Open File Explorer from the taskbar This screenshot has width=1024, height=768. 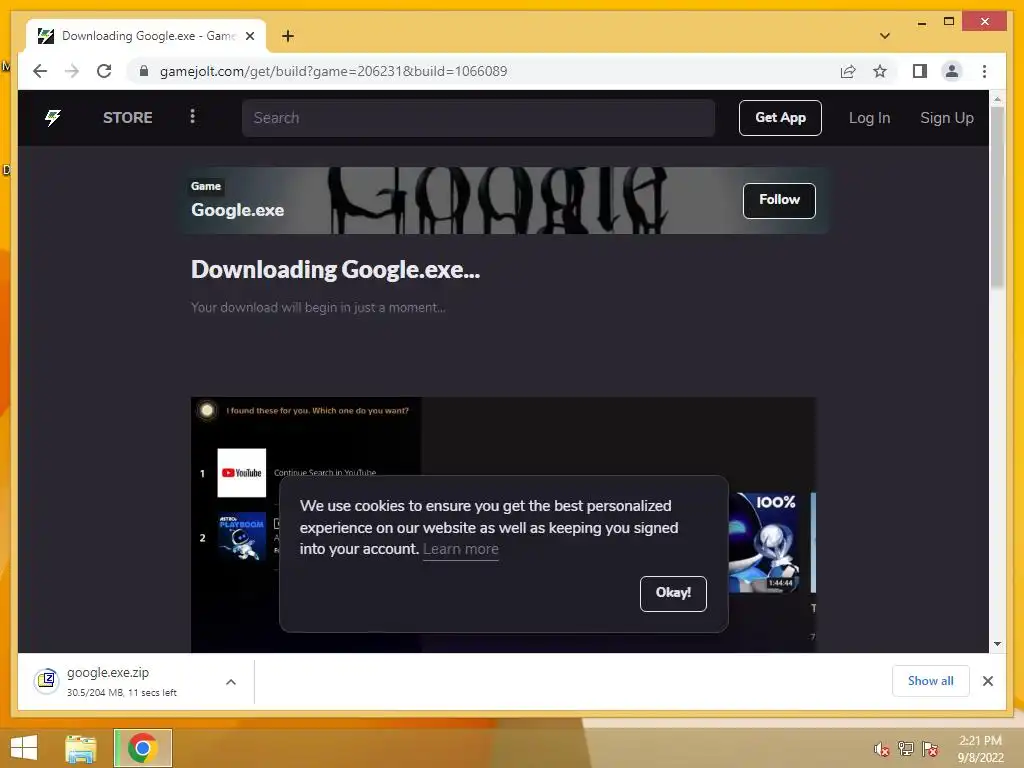click(x=81, y=748)
